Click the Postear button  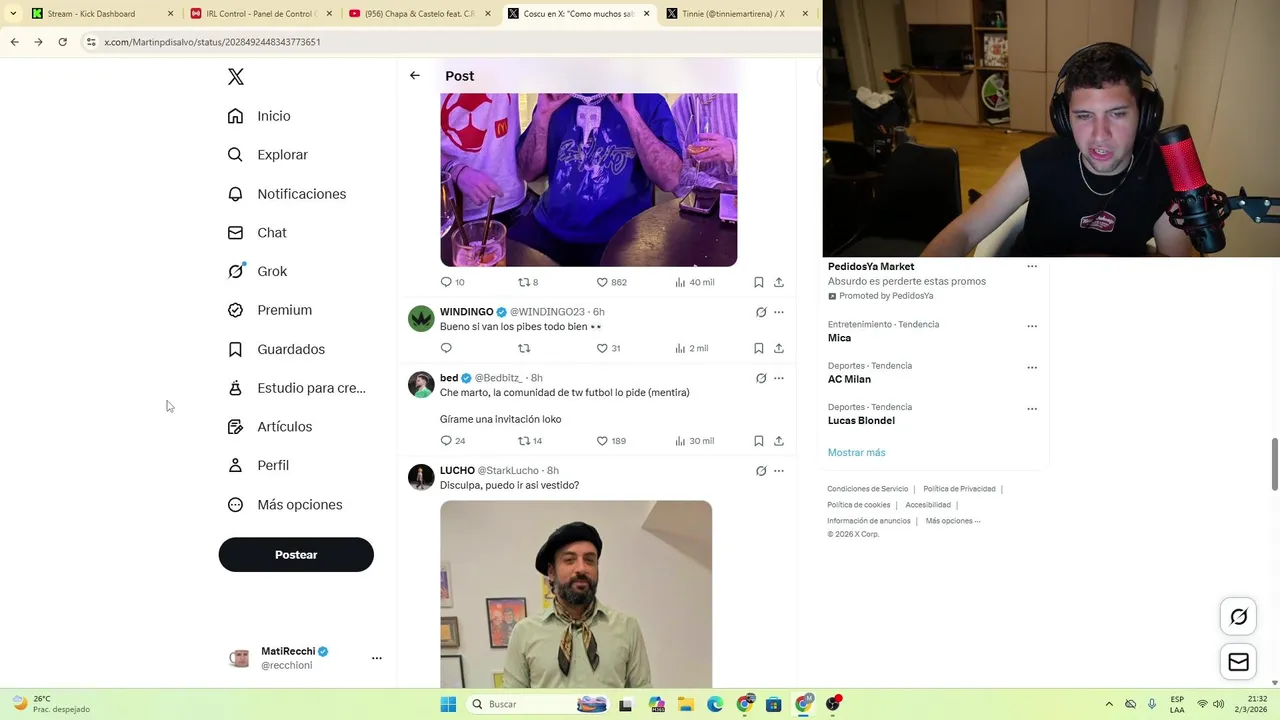[x=296, y=555]
